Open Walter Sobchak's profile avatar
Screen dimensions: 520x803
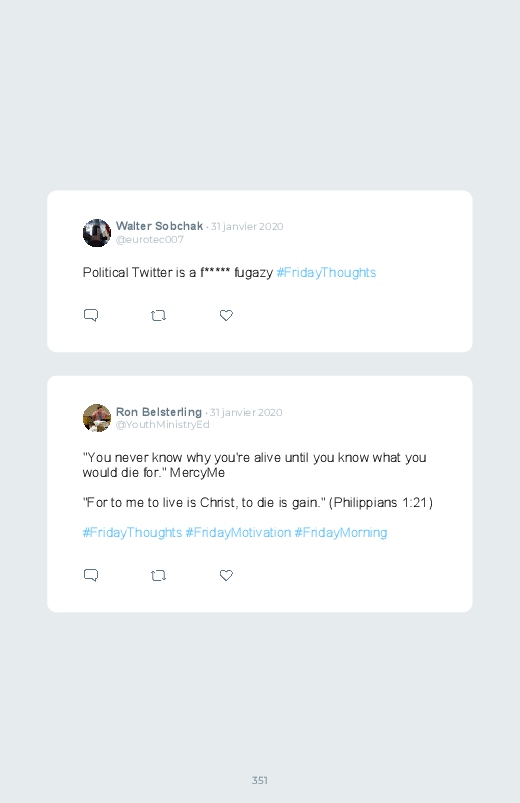pos(97,233)
